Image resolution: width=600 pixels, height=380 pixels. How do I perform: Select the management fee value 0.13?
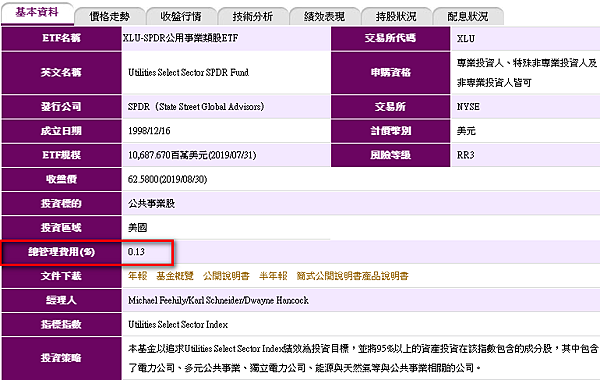[136, 252]
